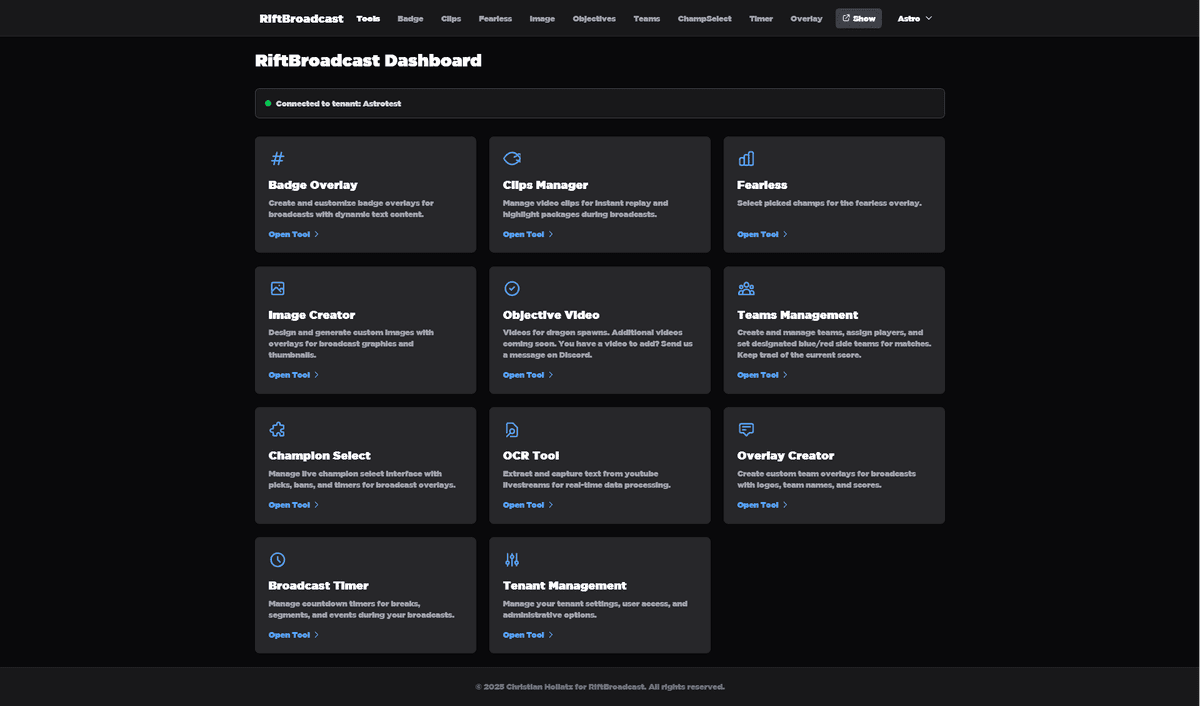
Task: Select the Tenant Management sliders icon
Action: click(511, 559)
